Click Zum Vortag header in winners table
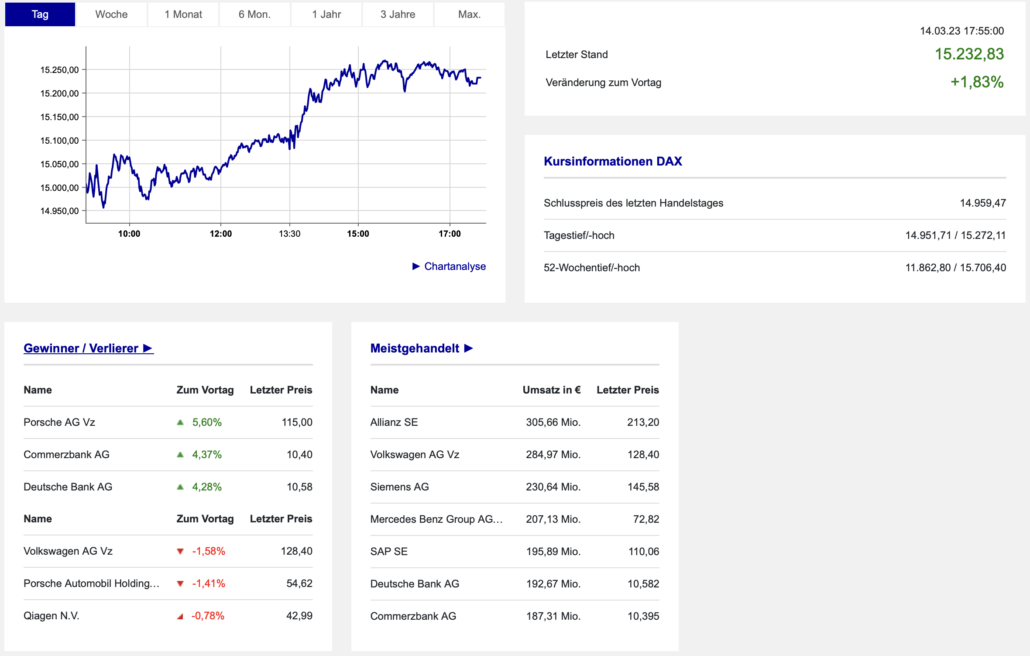The width and height of the screenshot is (1030, 656). 205,390
